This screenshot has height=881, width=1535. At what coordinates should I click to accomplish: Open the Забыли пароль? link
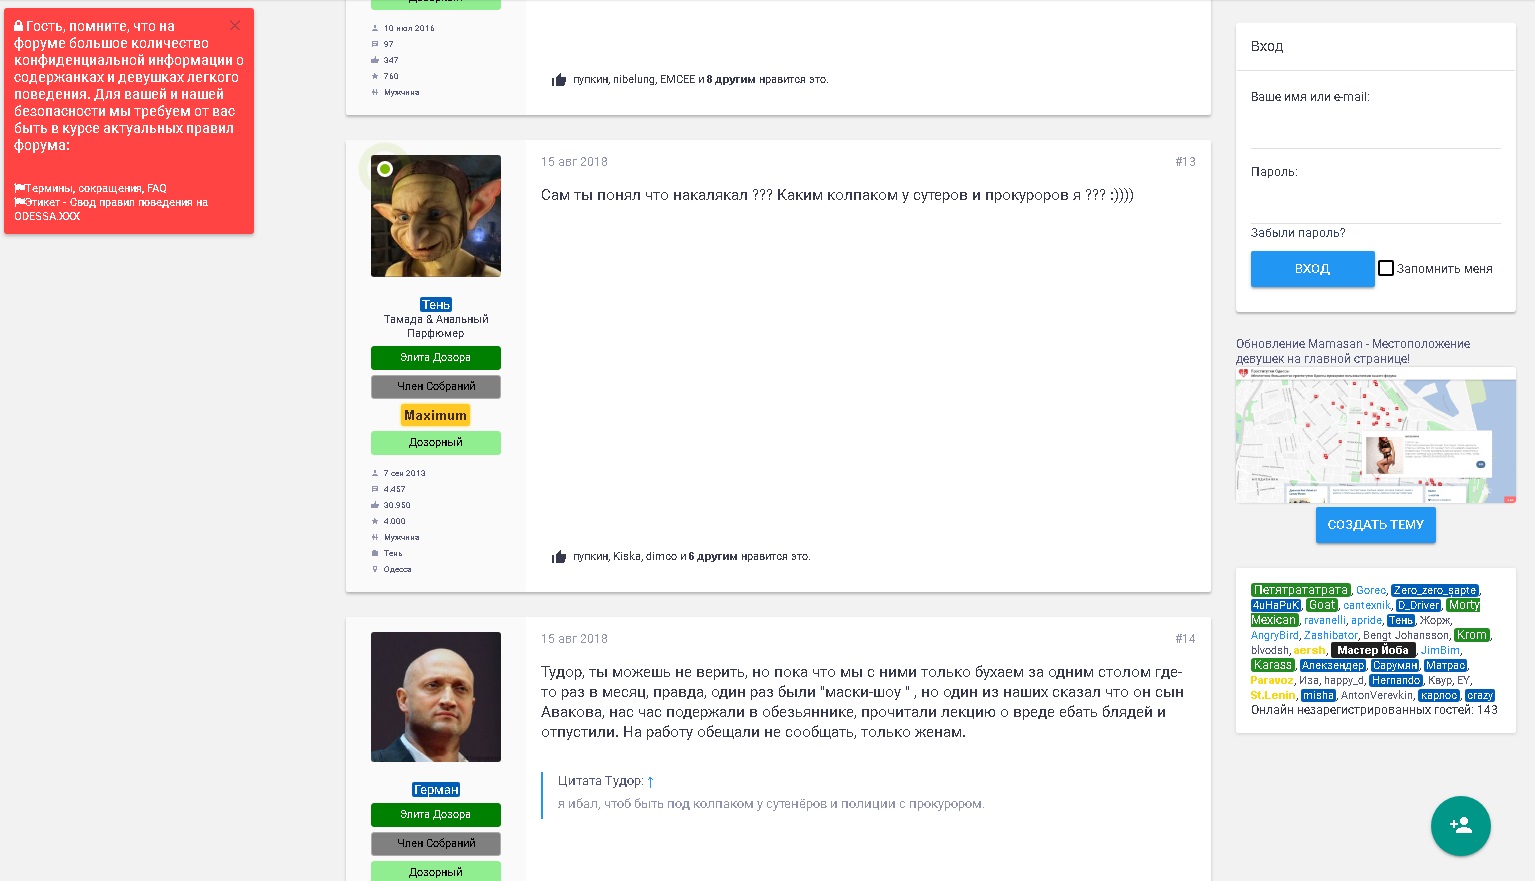pos(1298,233)
